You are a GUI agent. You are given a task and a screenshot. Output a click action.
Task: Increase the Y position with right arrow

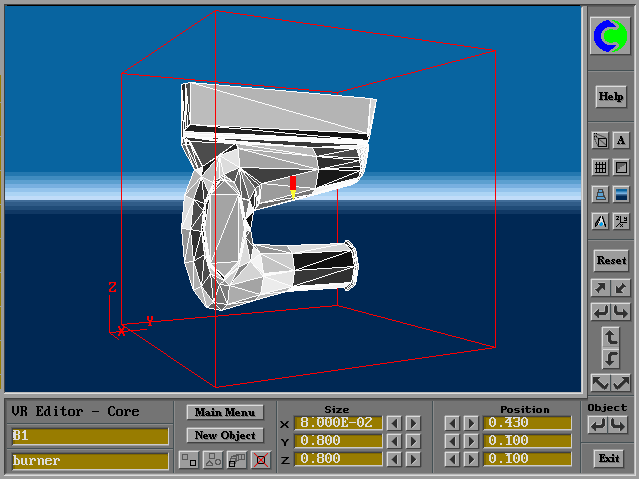point(469,441)
